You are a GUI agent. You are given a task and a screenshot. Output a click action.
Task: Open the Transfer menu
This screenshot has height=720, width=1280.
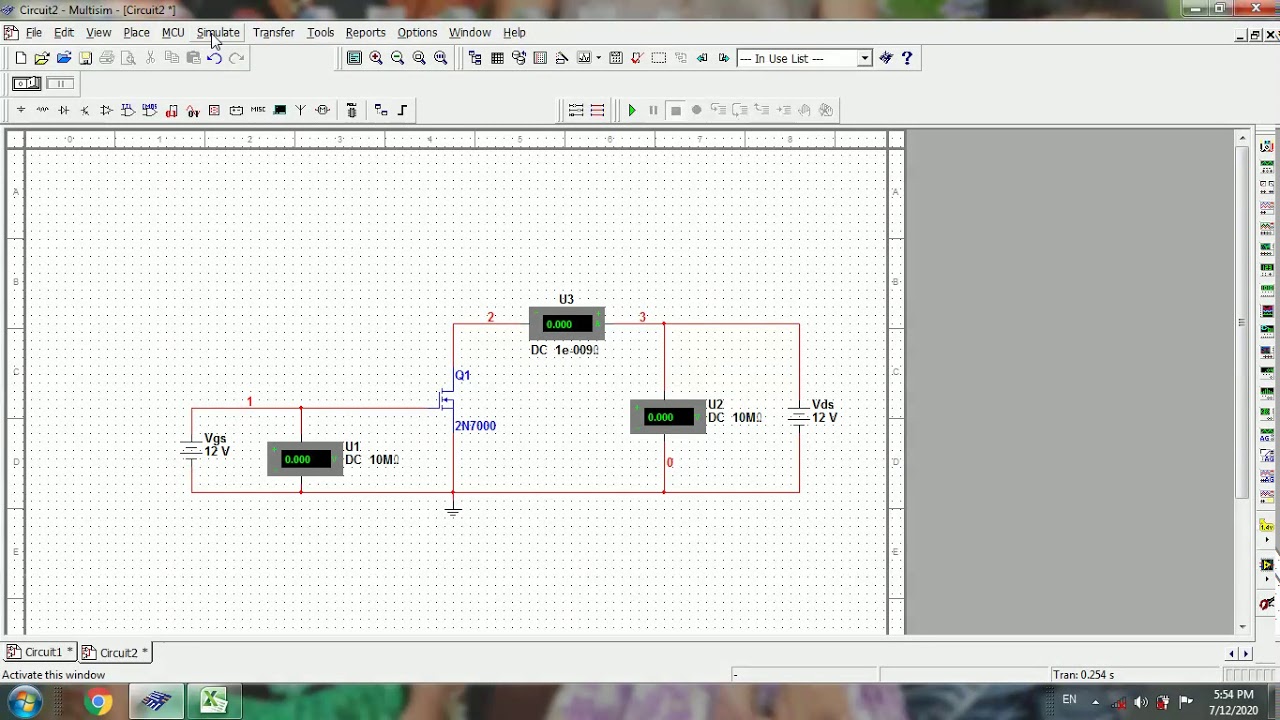274,33
